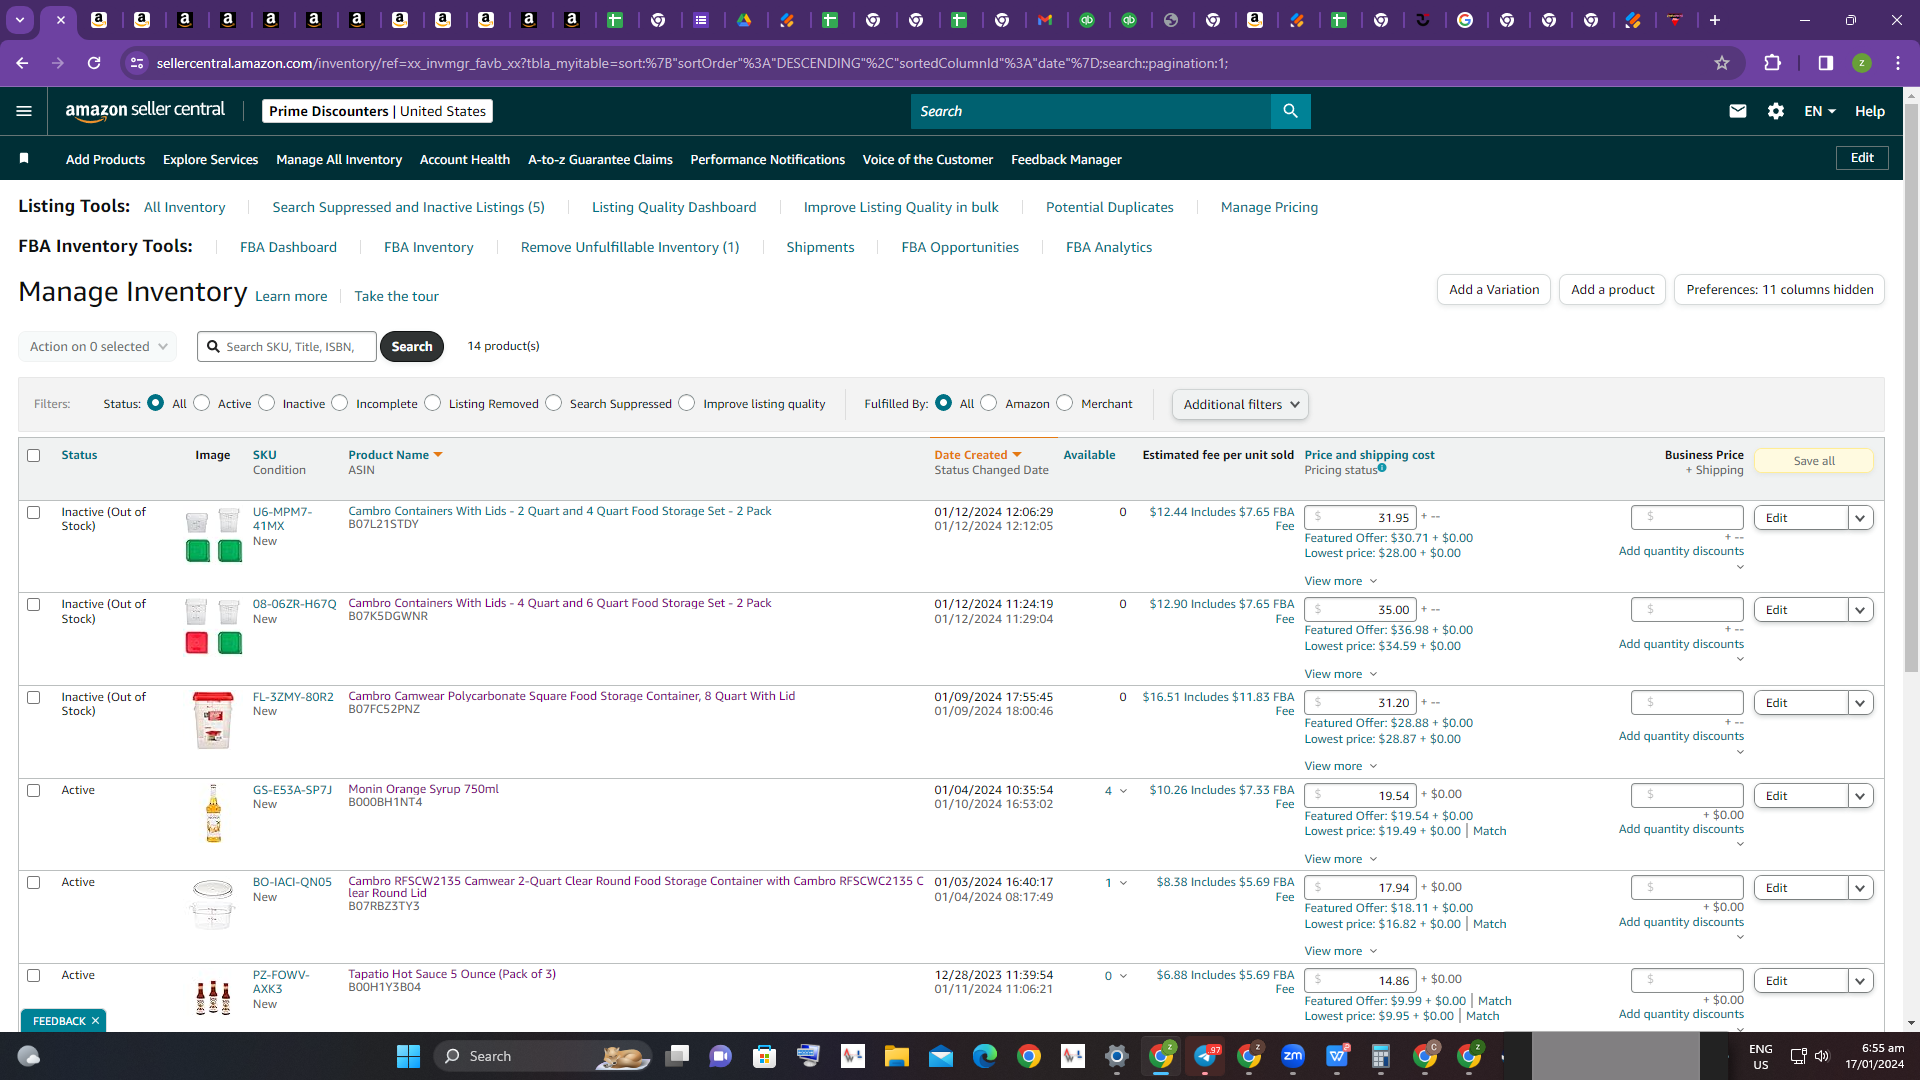
Task: Open Calculator from the taskbar
Action: click(x=1381, y=1056)
